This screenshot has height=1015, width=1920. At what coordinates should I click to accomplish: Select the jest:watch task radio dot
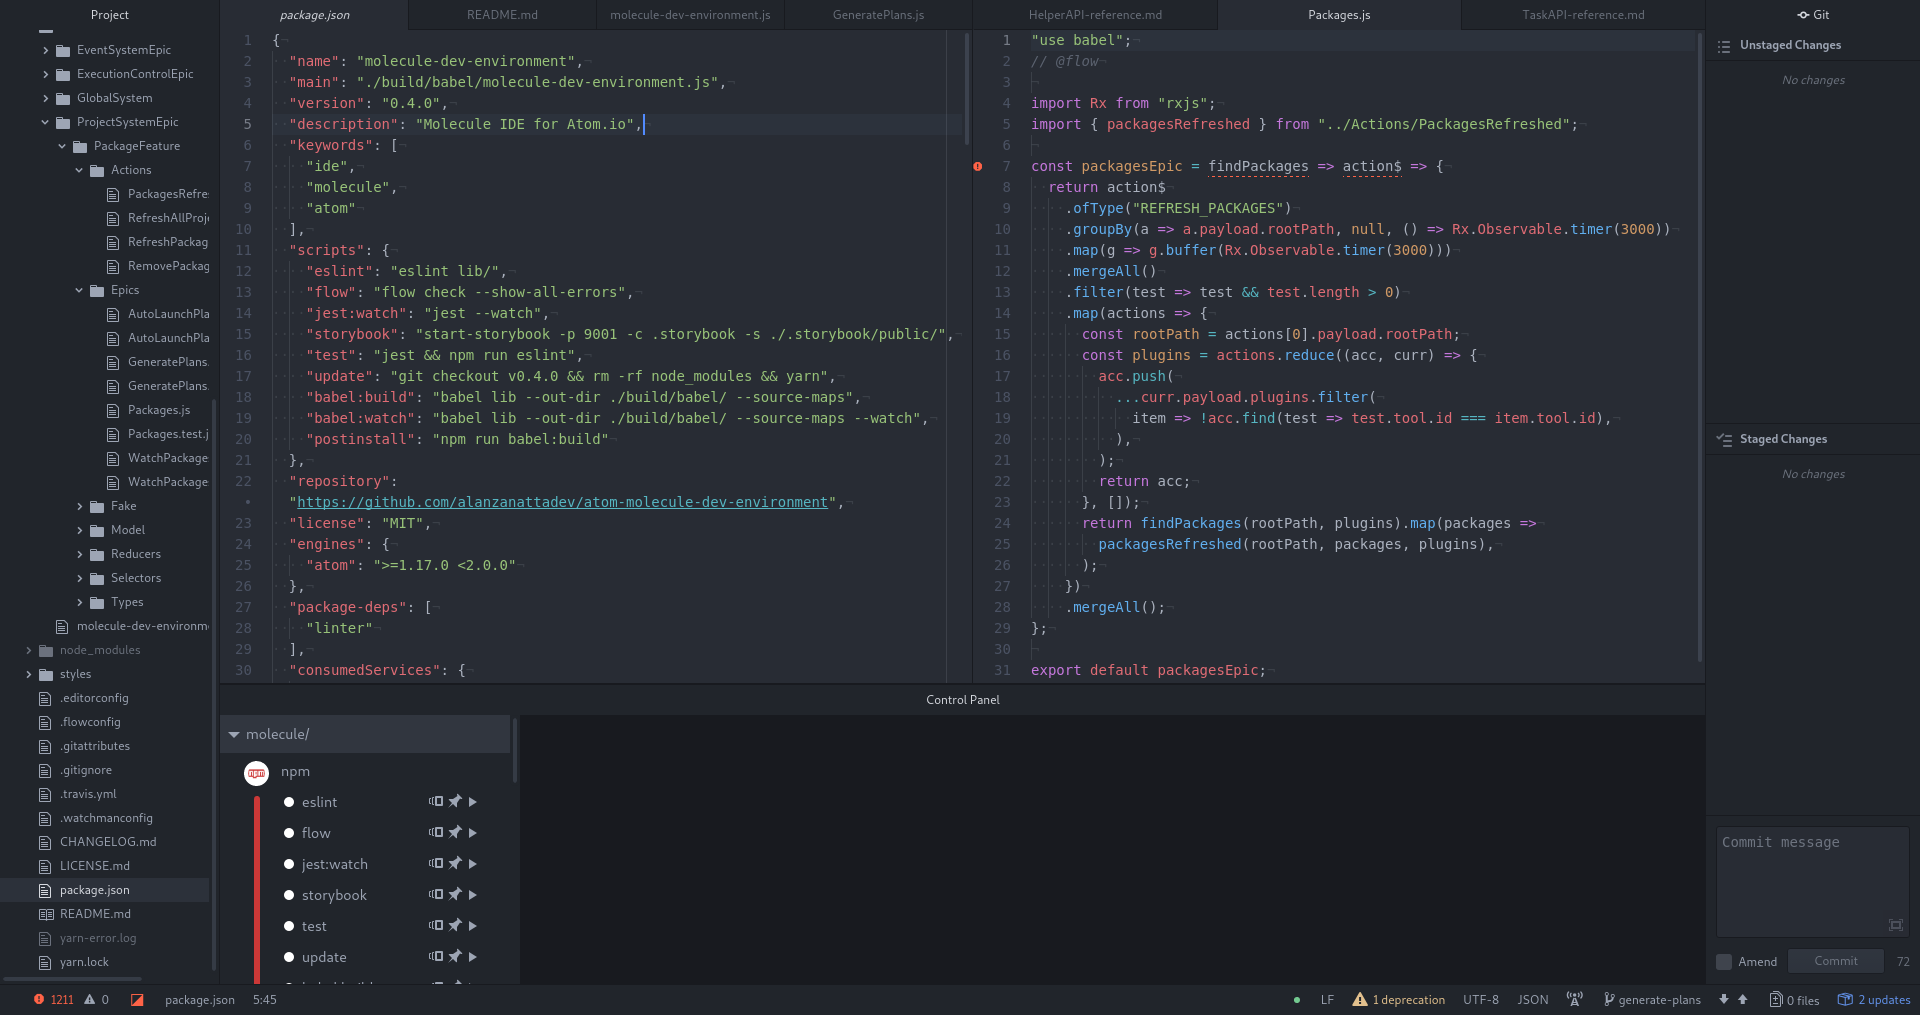click(x=289, y=864)
